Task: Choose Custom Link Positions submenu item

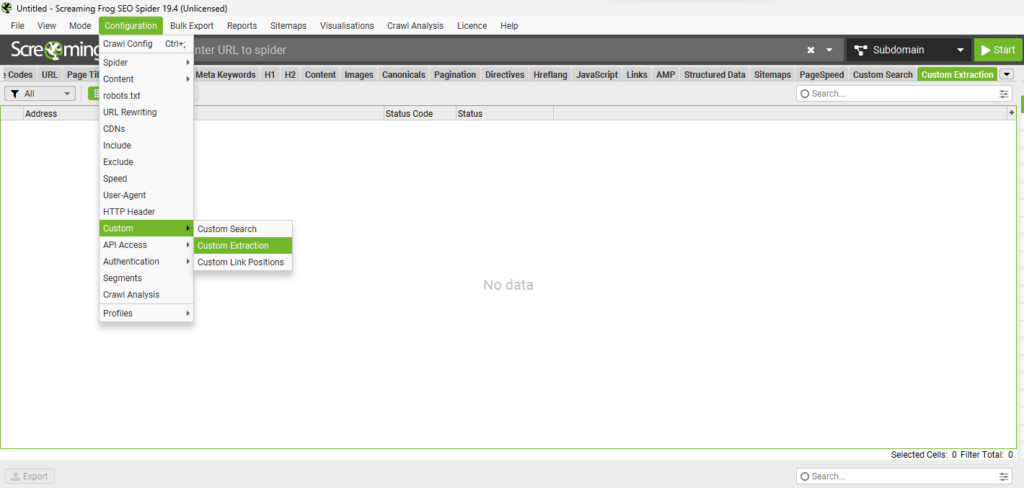Action: [243, 262]
